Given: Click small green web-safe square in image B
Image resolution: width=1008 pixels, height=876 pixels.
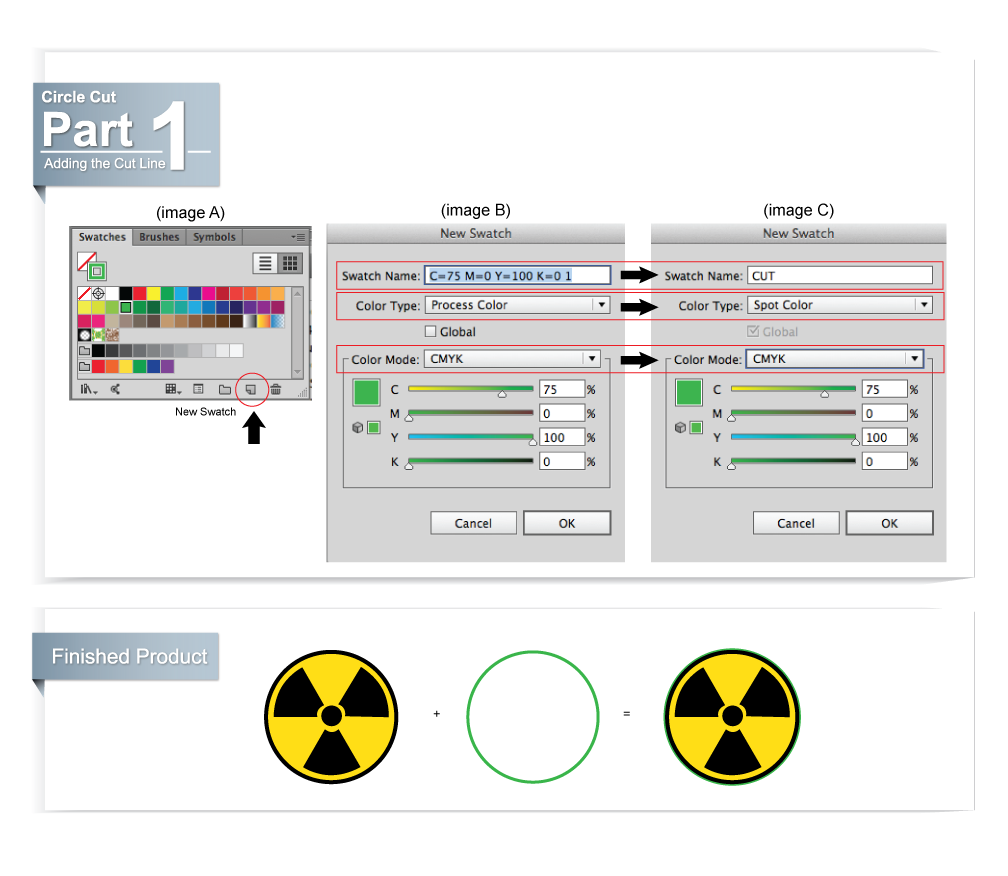Looking at the screenshot, I should pyautogui.click(x=374, y=427).
